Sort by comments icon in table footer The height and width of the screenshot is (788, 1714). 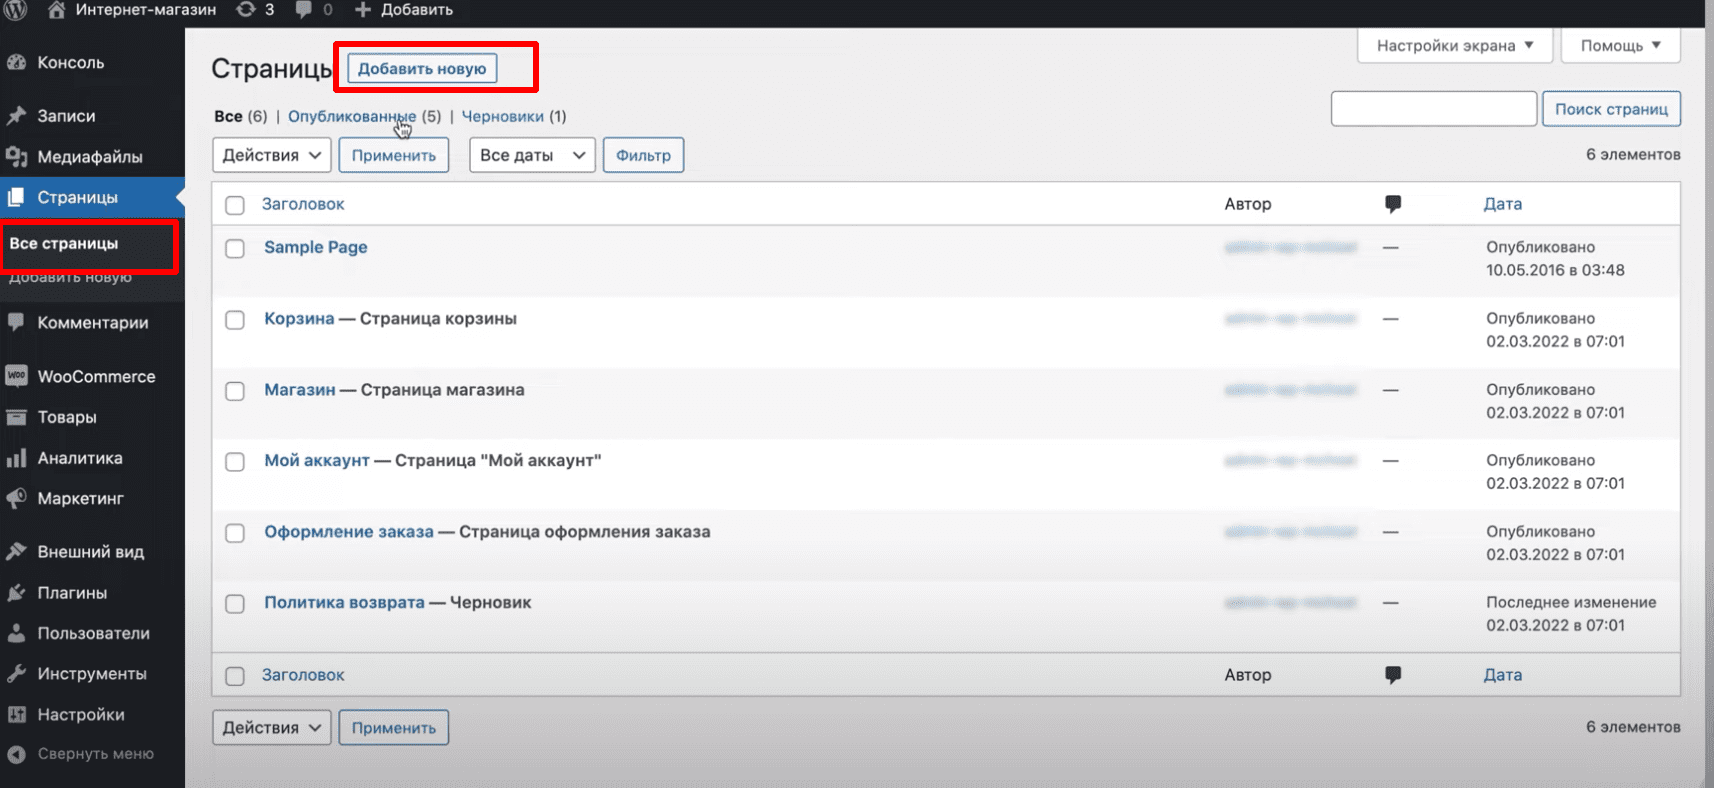coord(1393,675)
